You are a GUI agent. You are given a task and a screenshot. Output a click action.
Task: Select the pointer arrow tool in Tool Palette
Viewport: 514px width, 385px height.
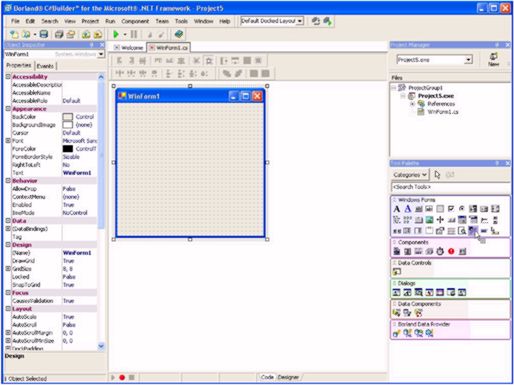pyautogui.click(x=437, y=174)
